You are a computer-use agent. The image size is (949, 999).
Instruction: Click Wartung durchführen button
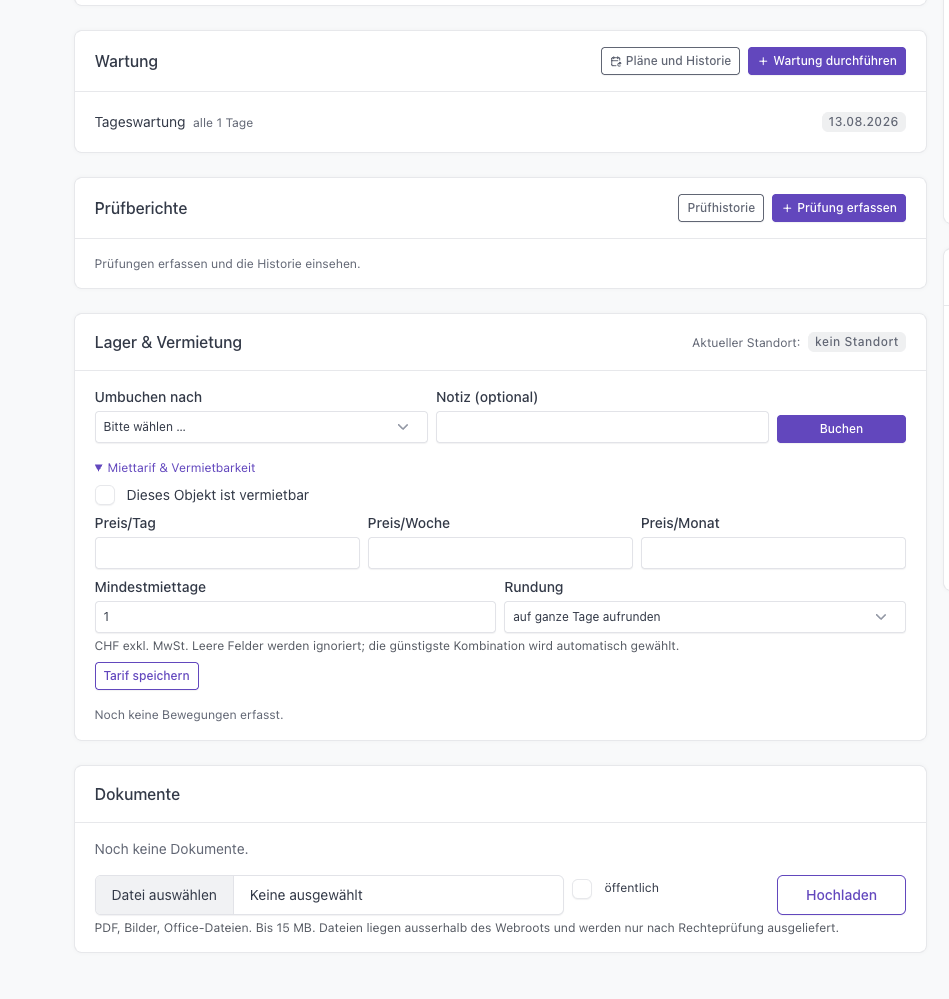click(x=827, y=61)
